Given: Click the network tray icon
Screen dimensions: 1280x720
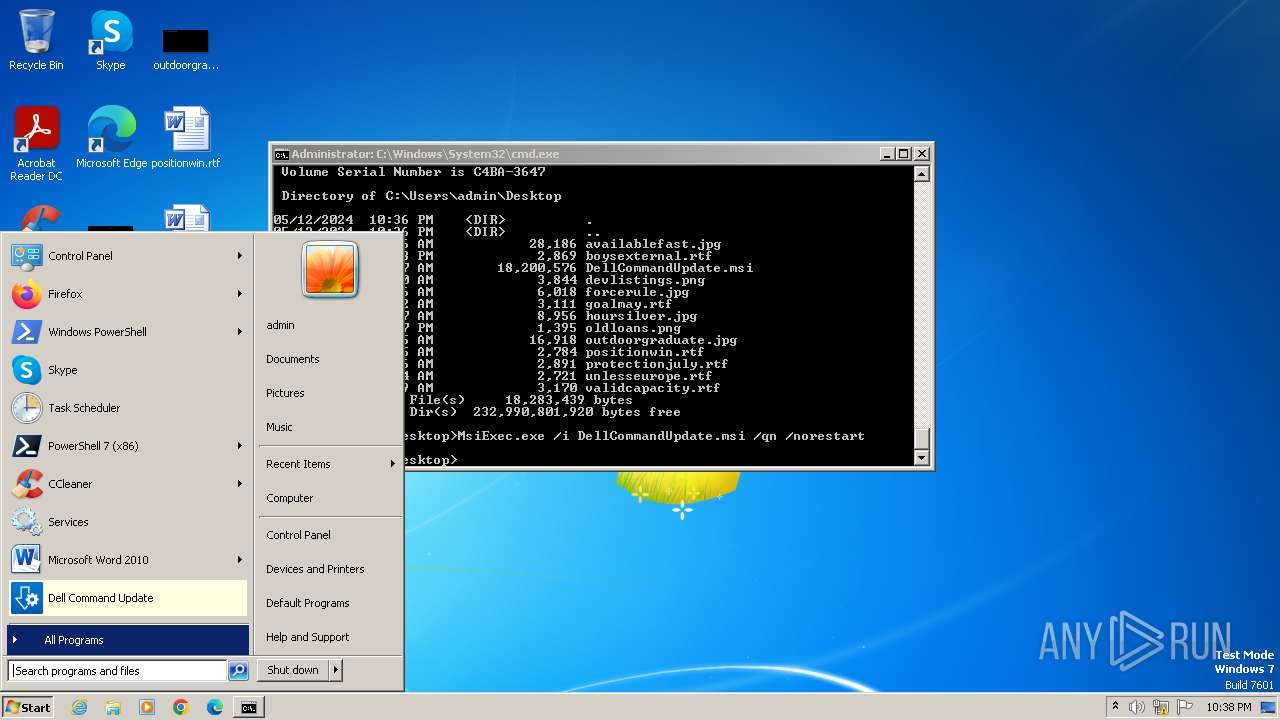Looking at the screenshot, I should [x=1161, y=707].
